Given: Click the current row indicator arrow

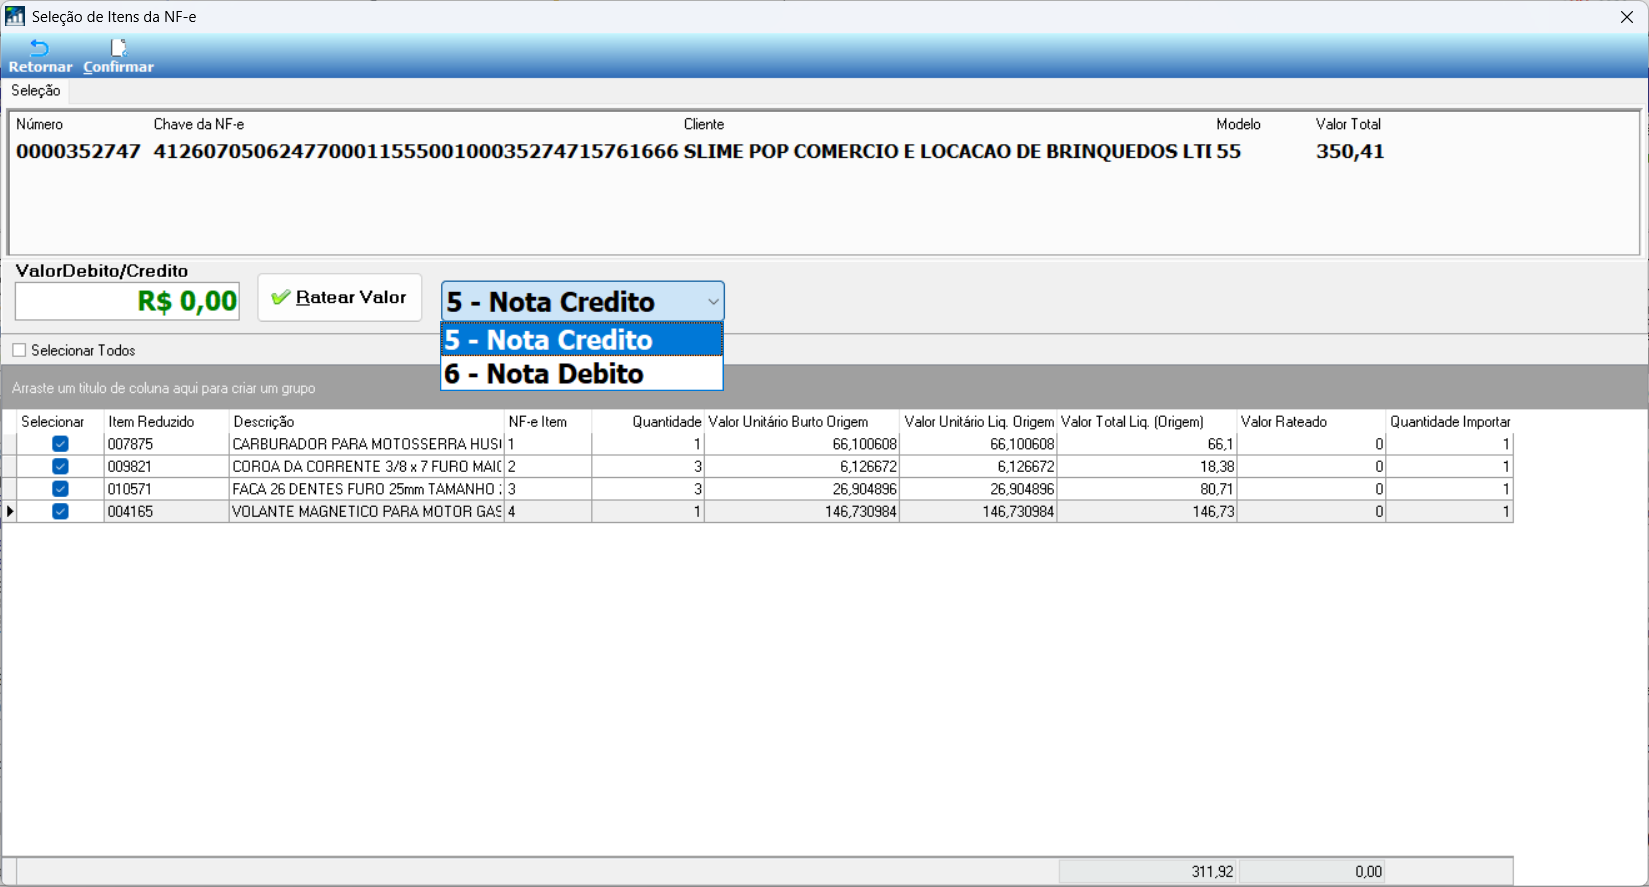Looking at the screenshot, I should [x=10, y=511].
